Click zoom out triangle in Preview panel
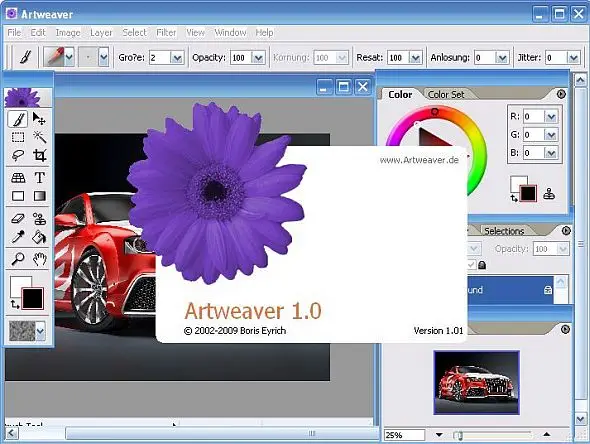 coord(439,435)
